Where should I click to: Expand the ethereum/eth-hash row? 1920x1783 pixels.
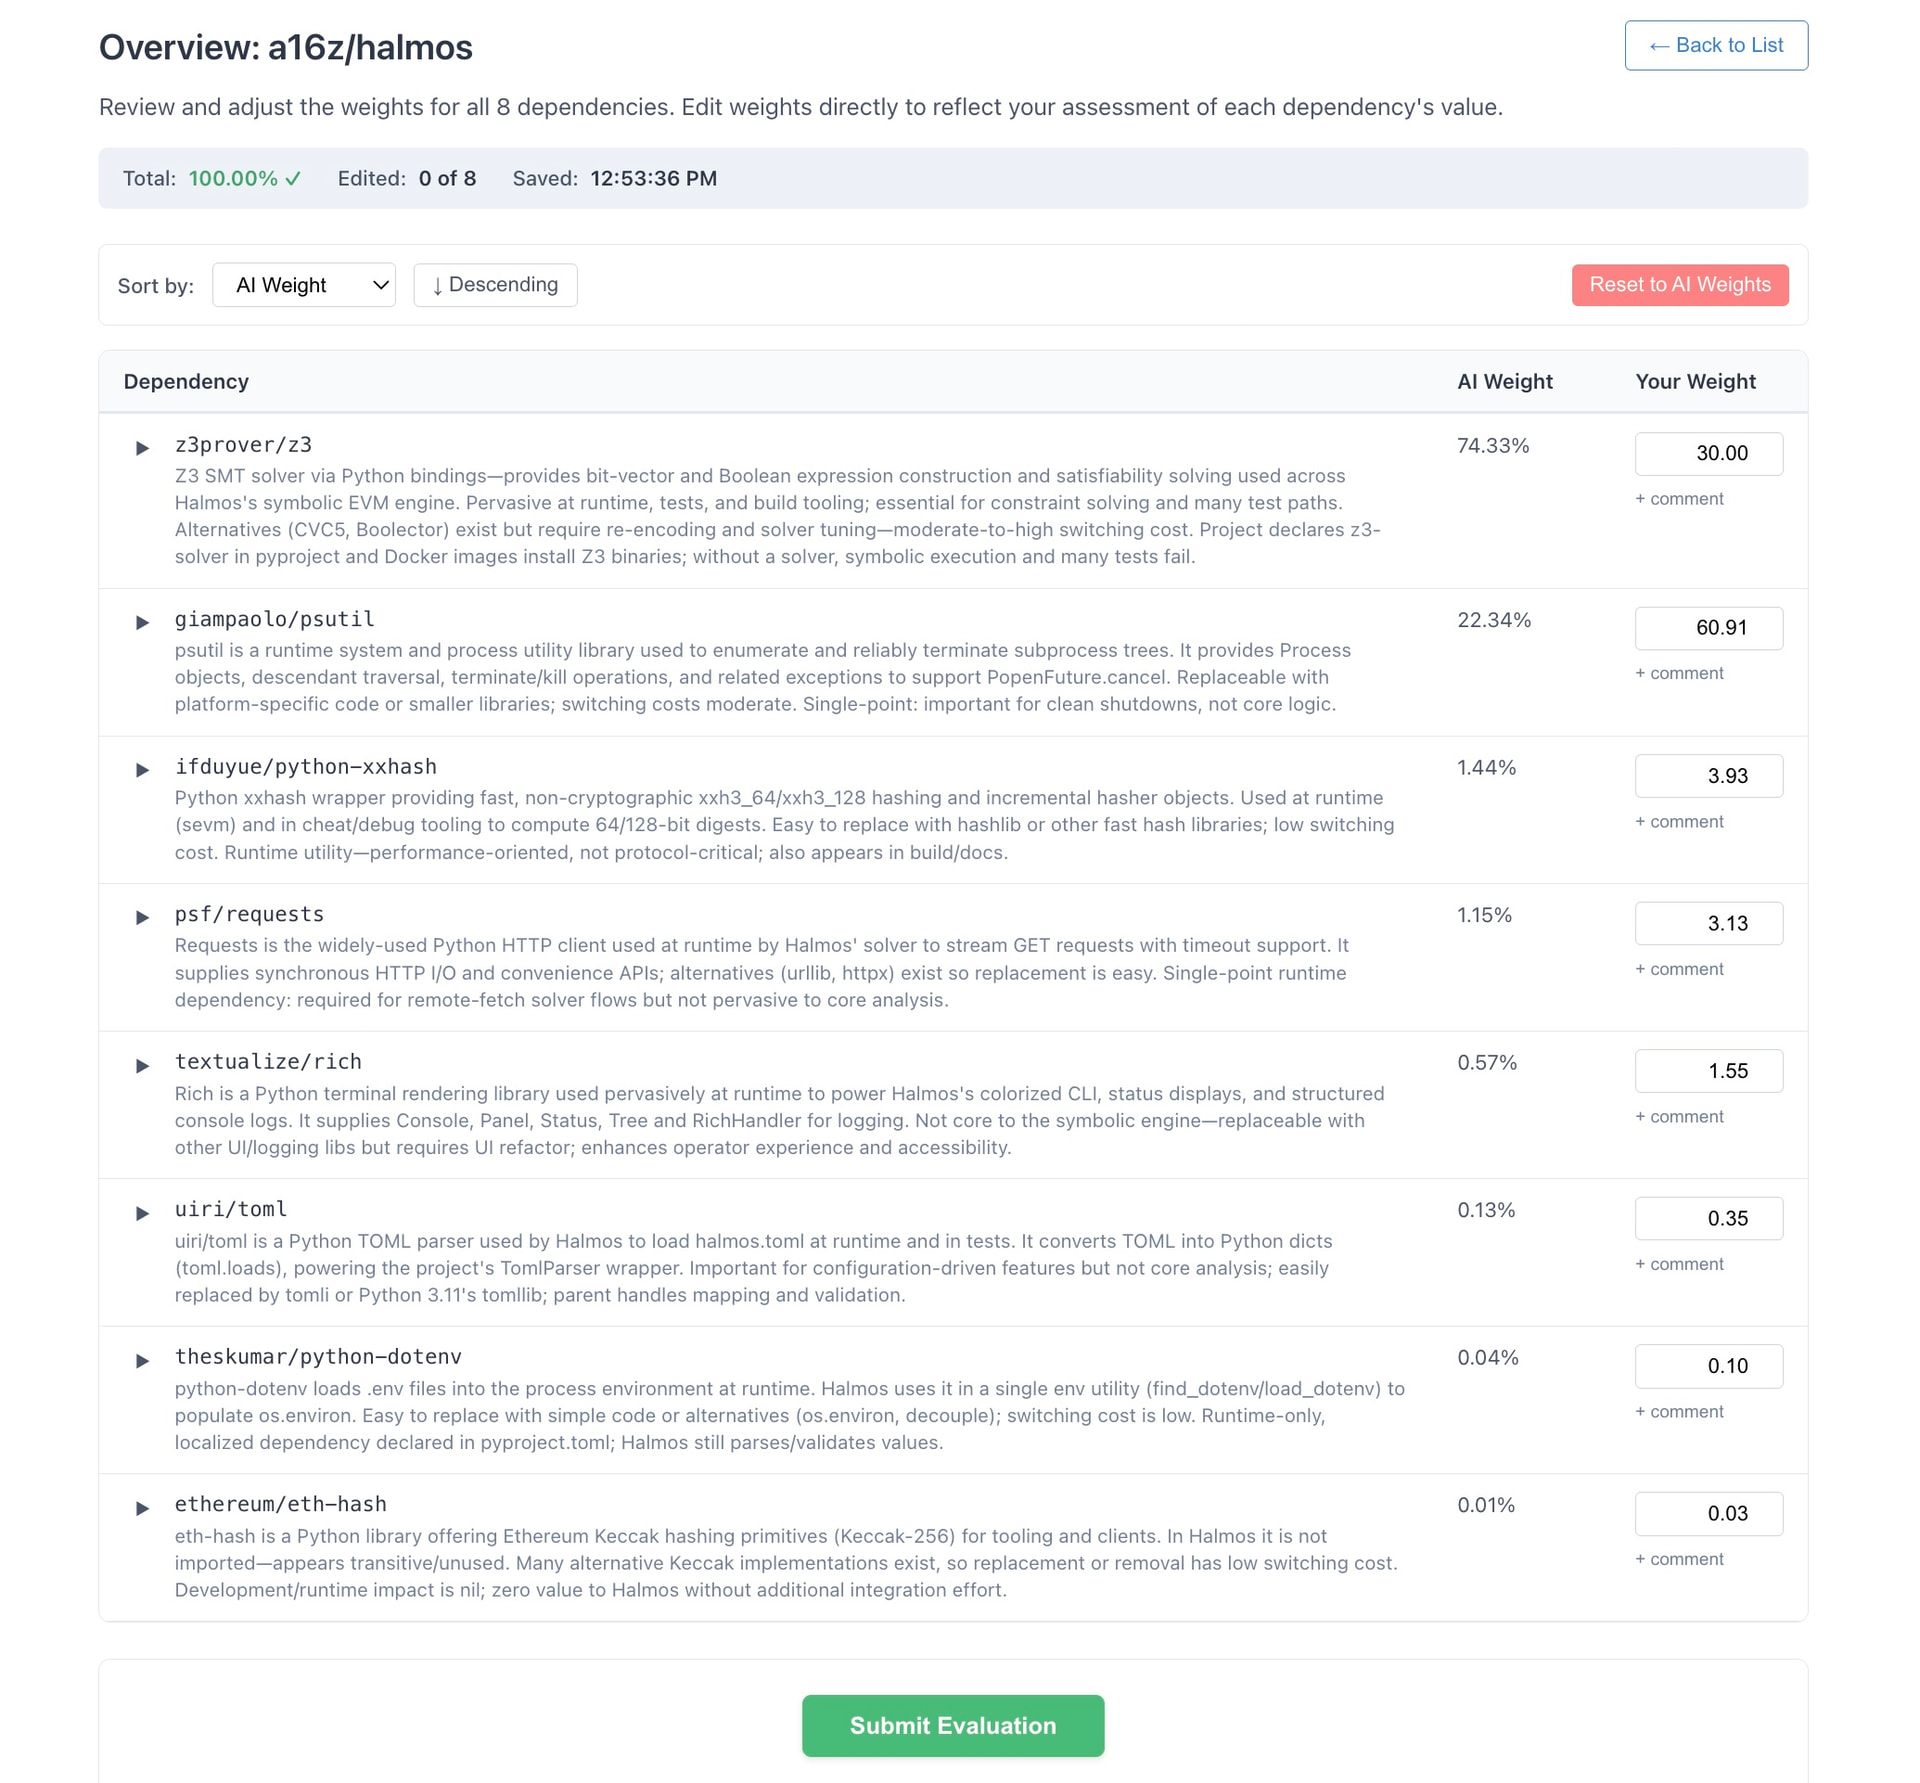pos(142,1508)
